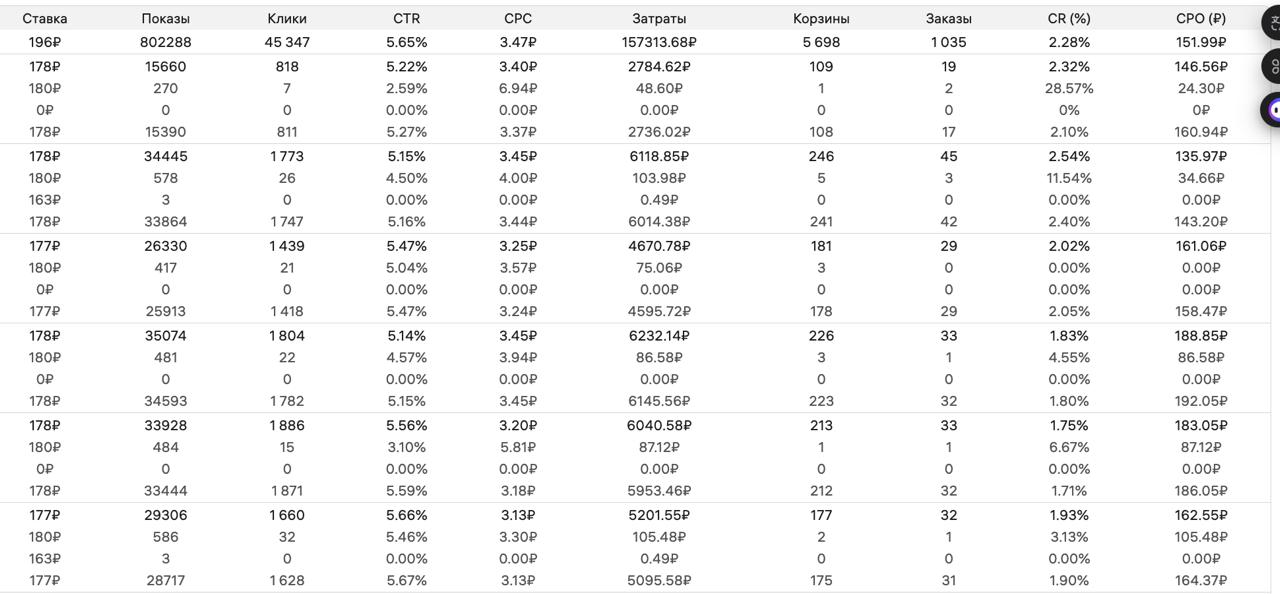Viewport: 1280px width, 594px height.
Task: Select the 45 347 total clicks cell
Action: pyautogui.click(x=287, y=42)
